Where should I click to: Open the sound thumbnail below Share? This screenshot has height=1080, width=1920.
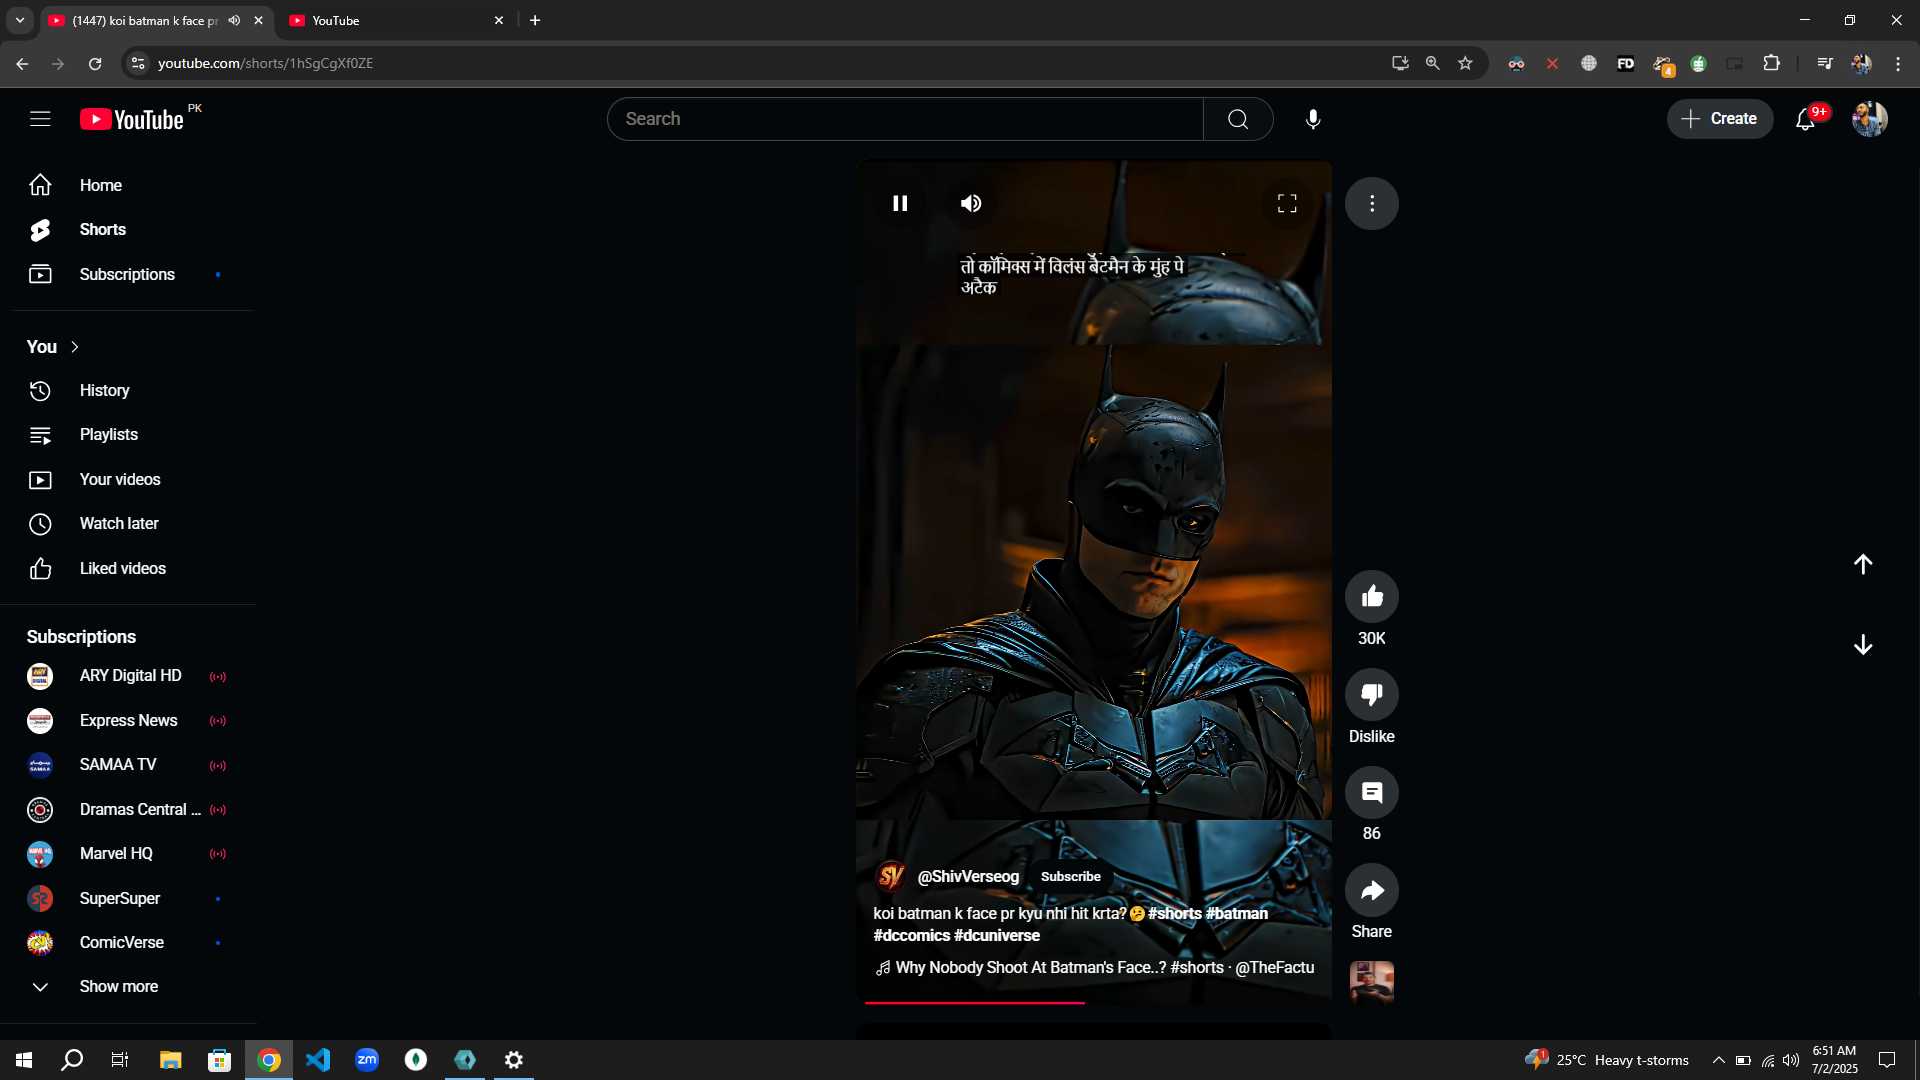click(1371, 981)
